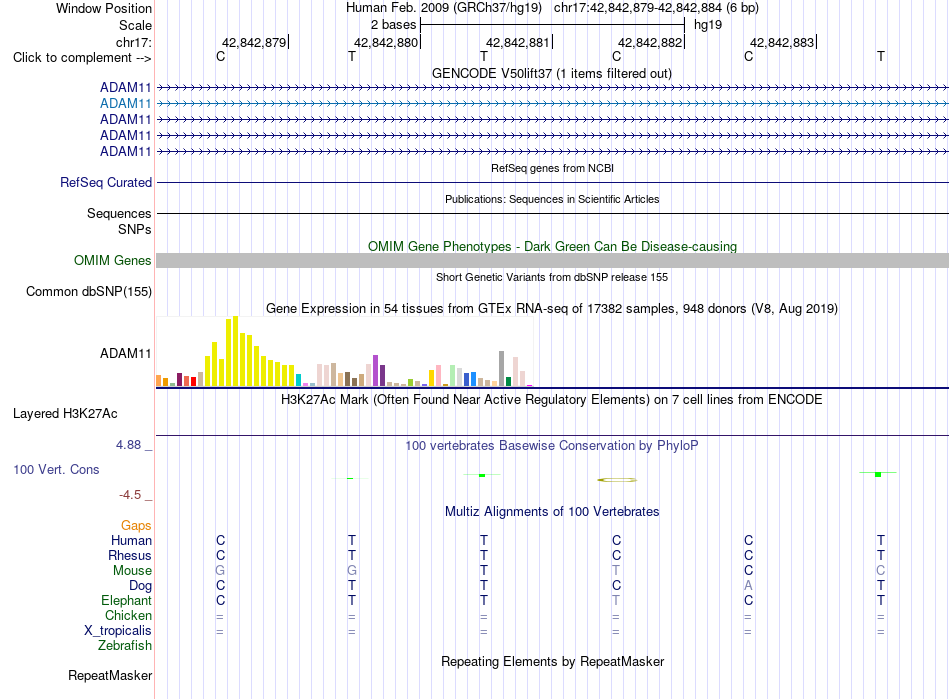The width and height of the screenshot is (950, 699).
Task: Select the Gaps row label
Action: (x=136, y=526)
